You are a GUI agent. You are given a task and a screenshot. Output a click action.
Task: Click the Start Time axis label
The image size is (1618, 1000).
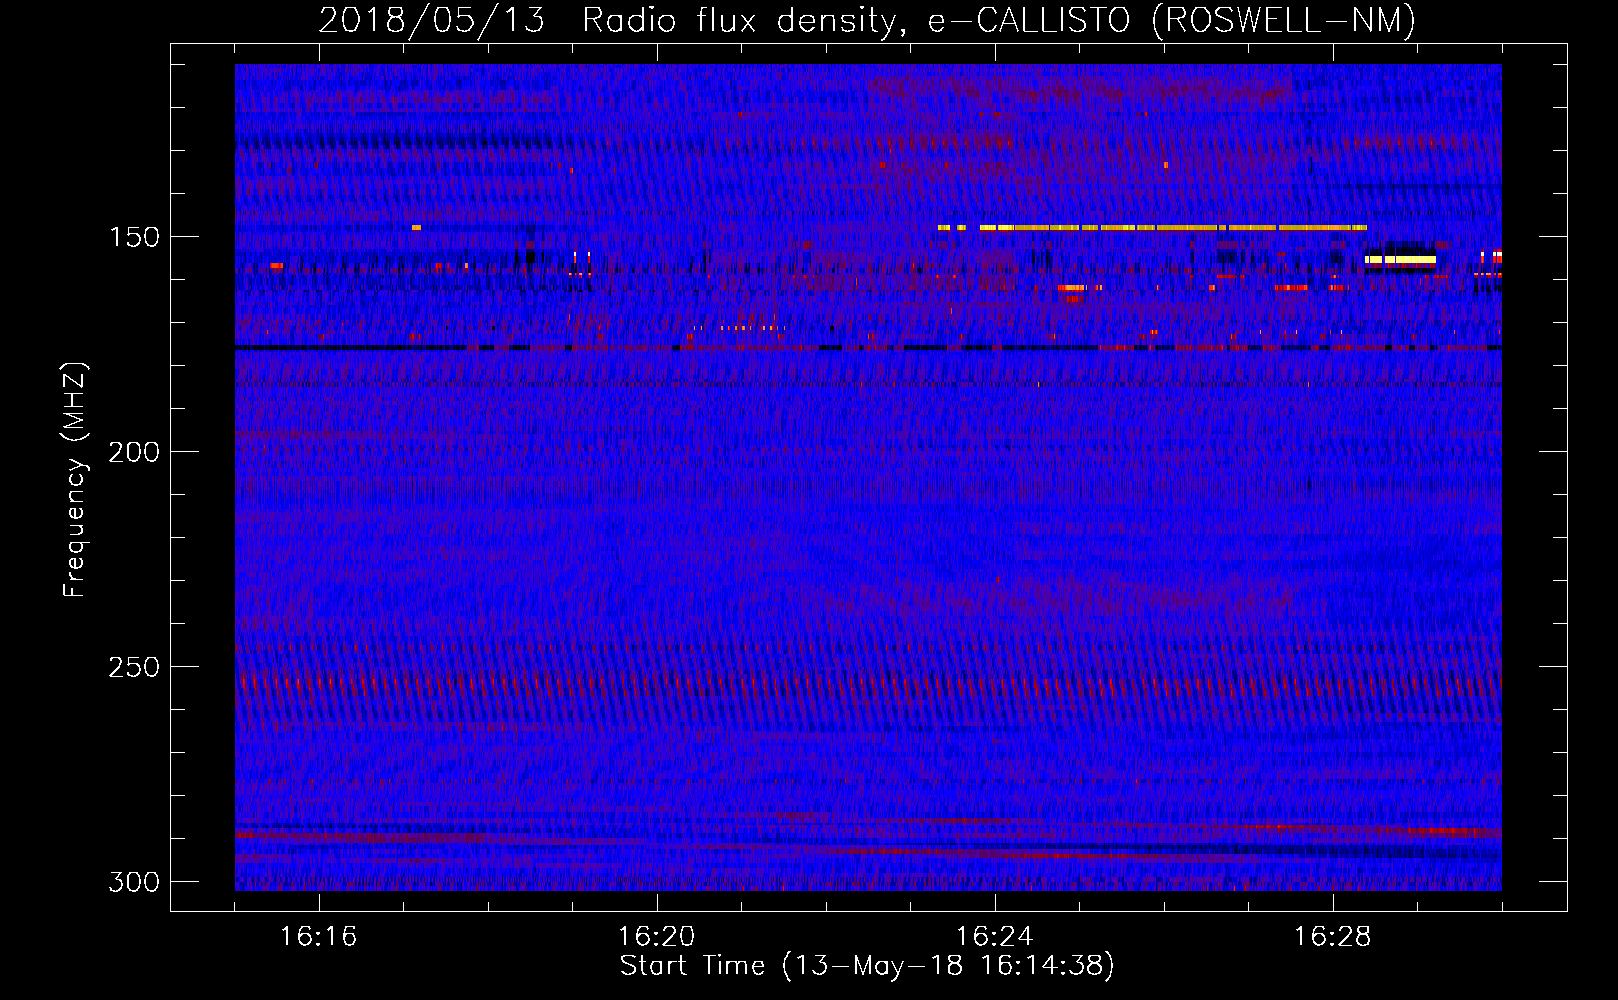click(x=867, y=966)
